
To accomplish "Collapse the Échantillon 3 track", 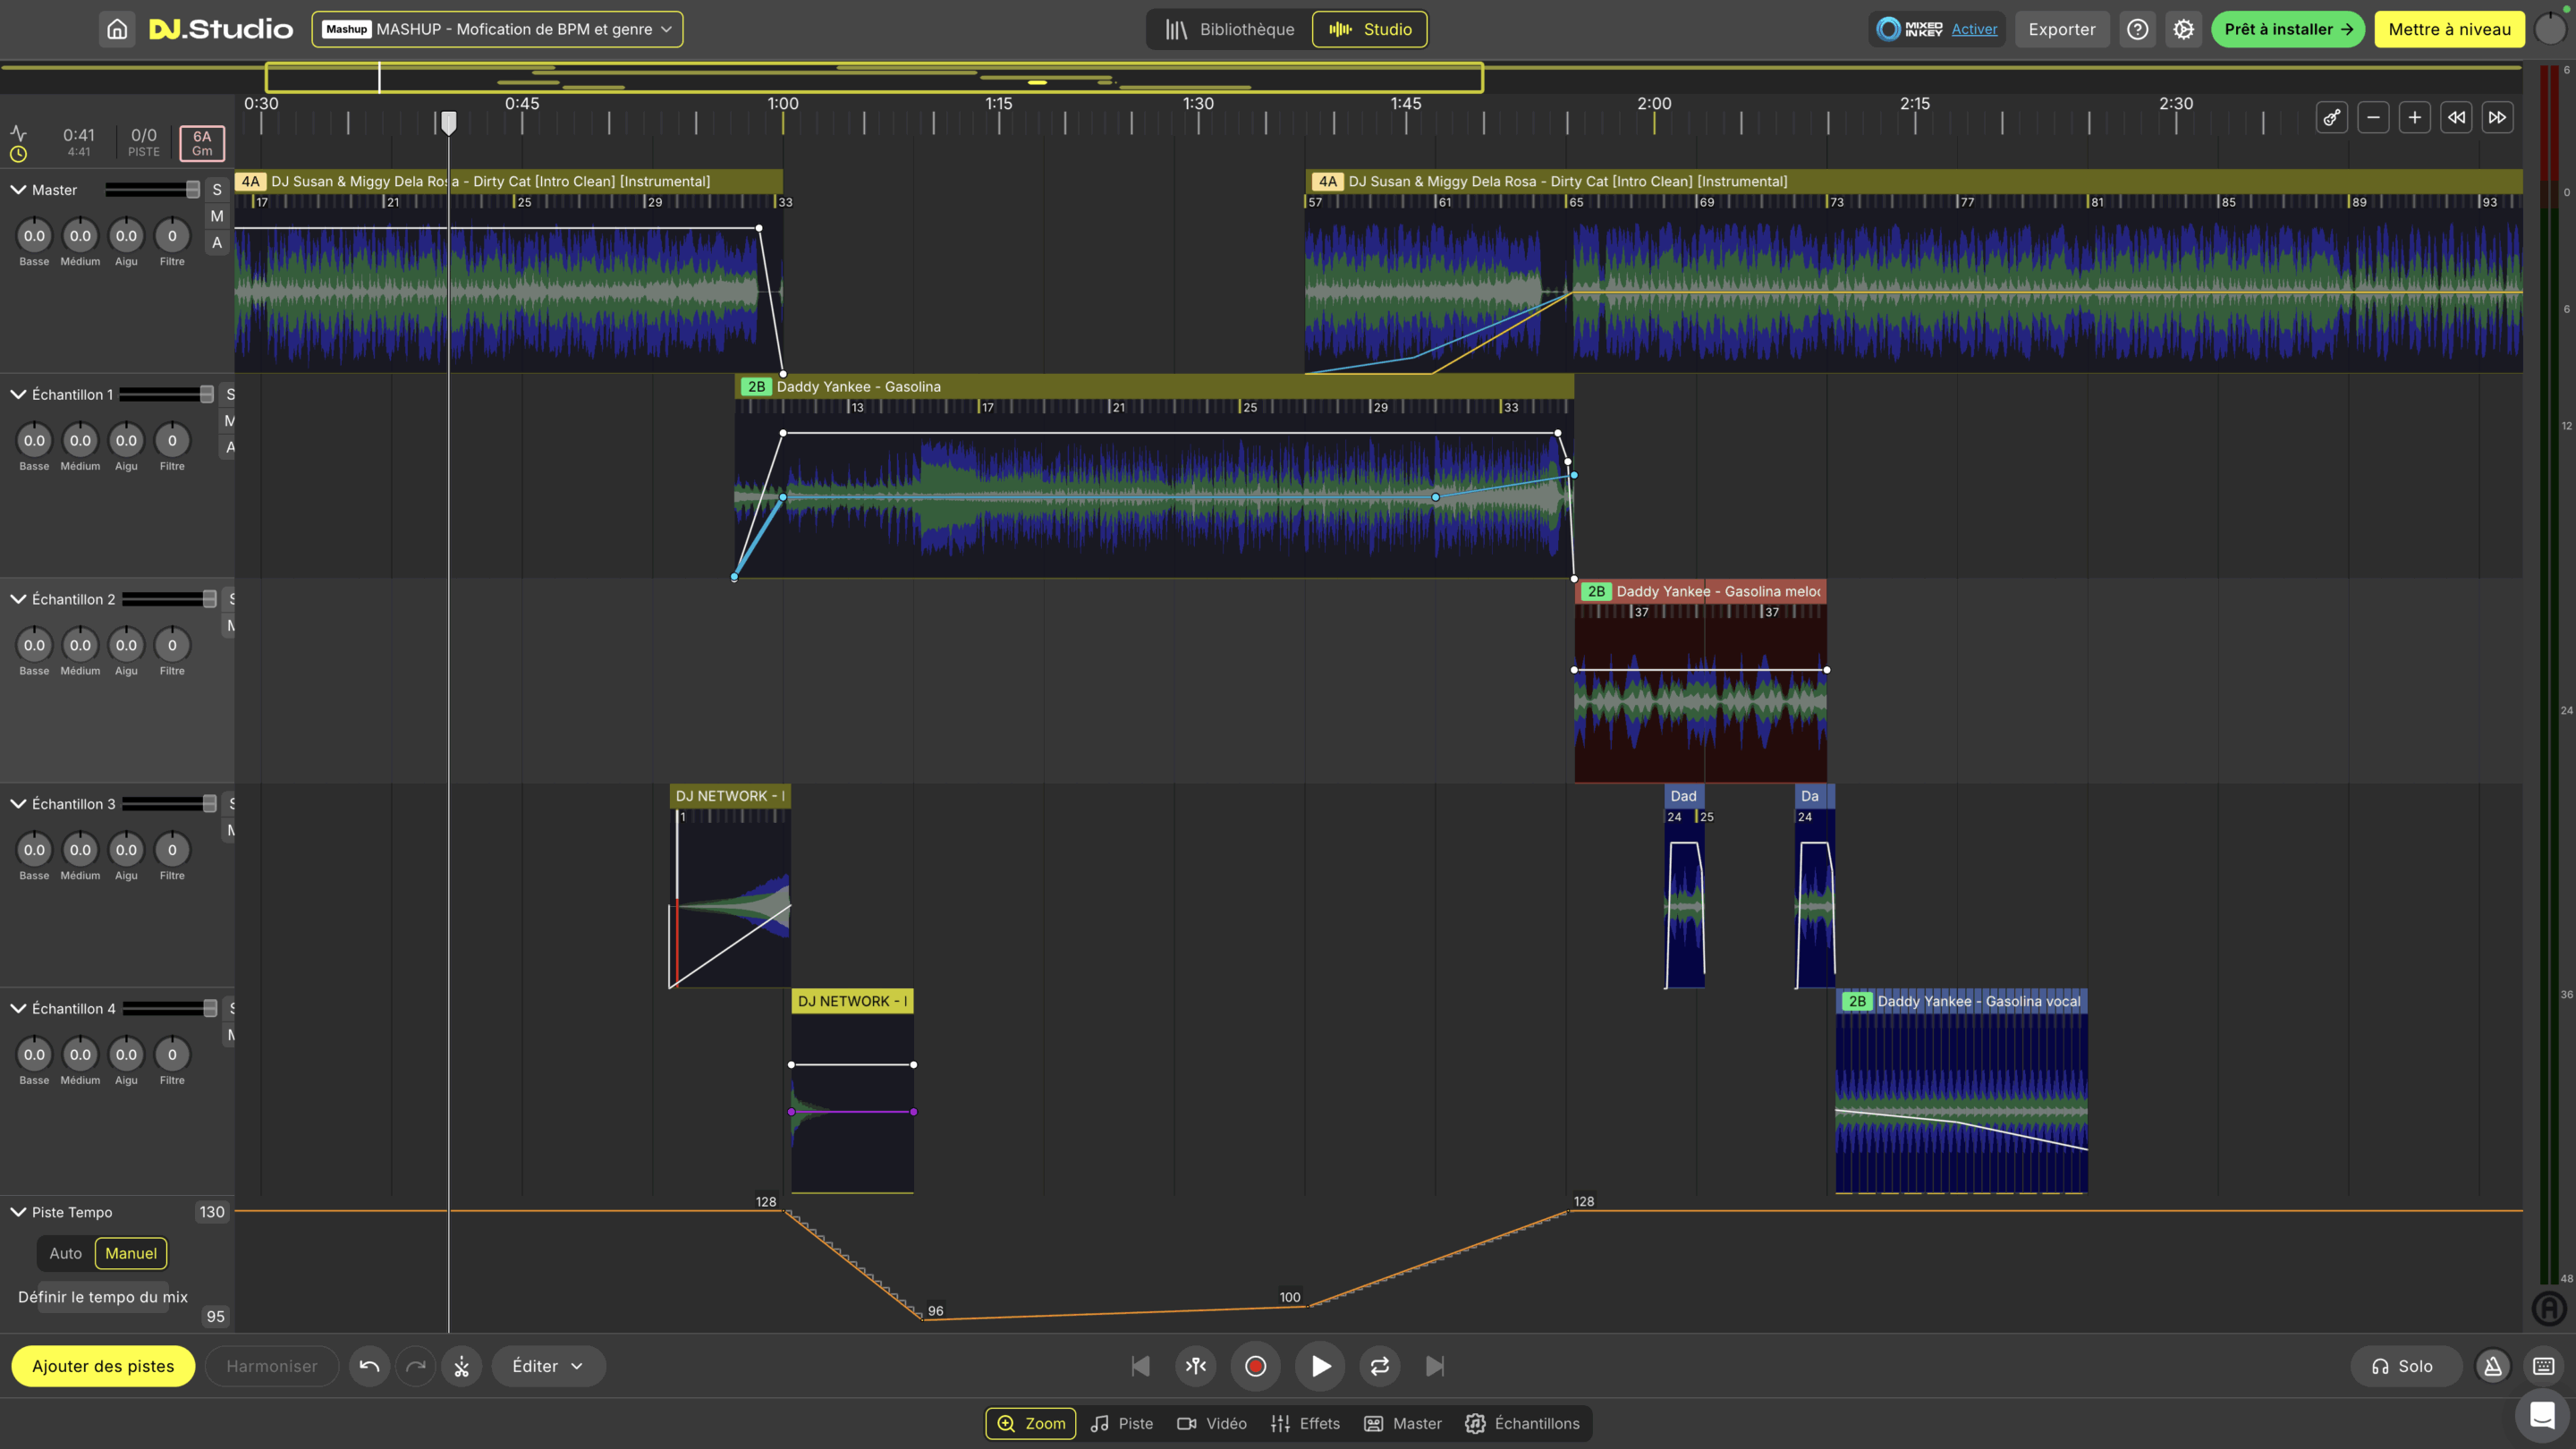I will (18, 804).
